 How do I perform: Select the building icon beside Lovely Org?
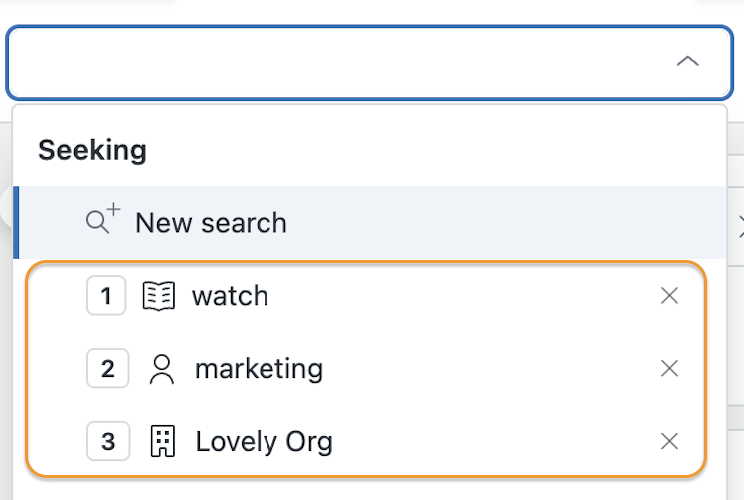coord(162,441)
